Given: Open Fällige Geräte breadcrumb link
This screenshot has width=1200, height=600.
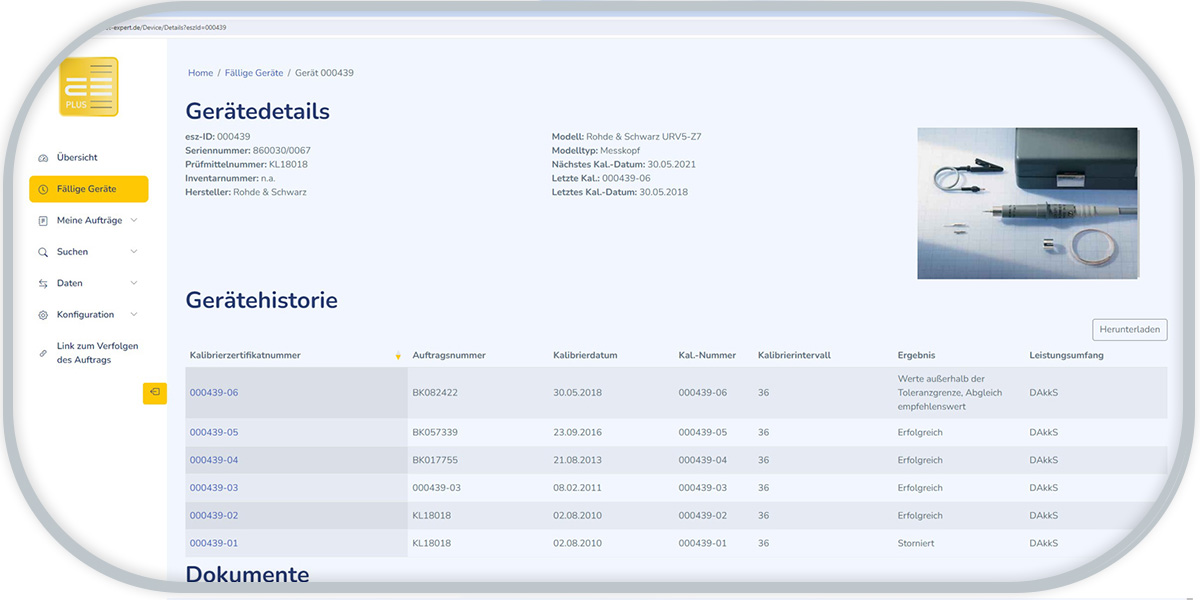Looking at the screenshot, I should point(253,73).
